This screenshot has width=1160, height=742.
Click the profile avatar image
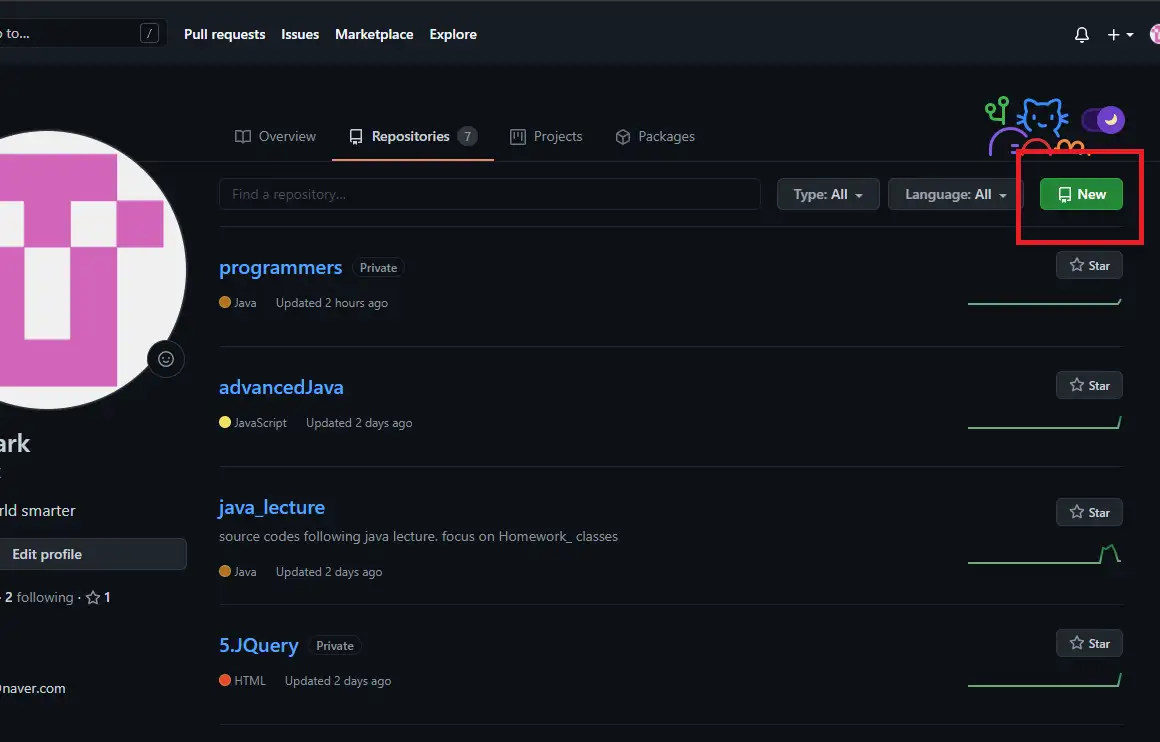(x=47, y=270)
